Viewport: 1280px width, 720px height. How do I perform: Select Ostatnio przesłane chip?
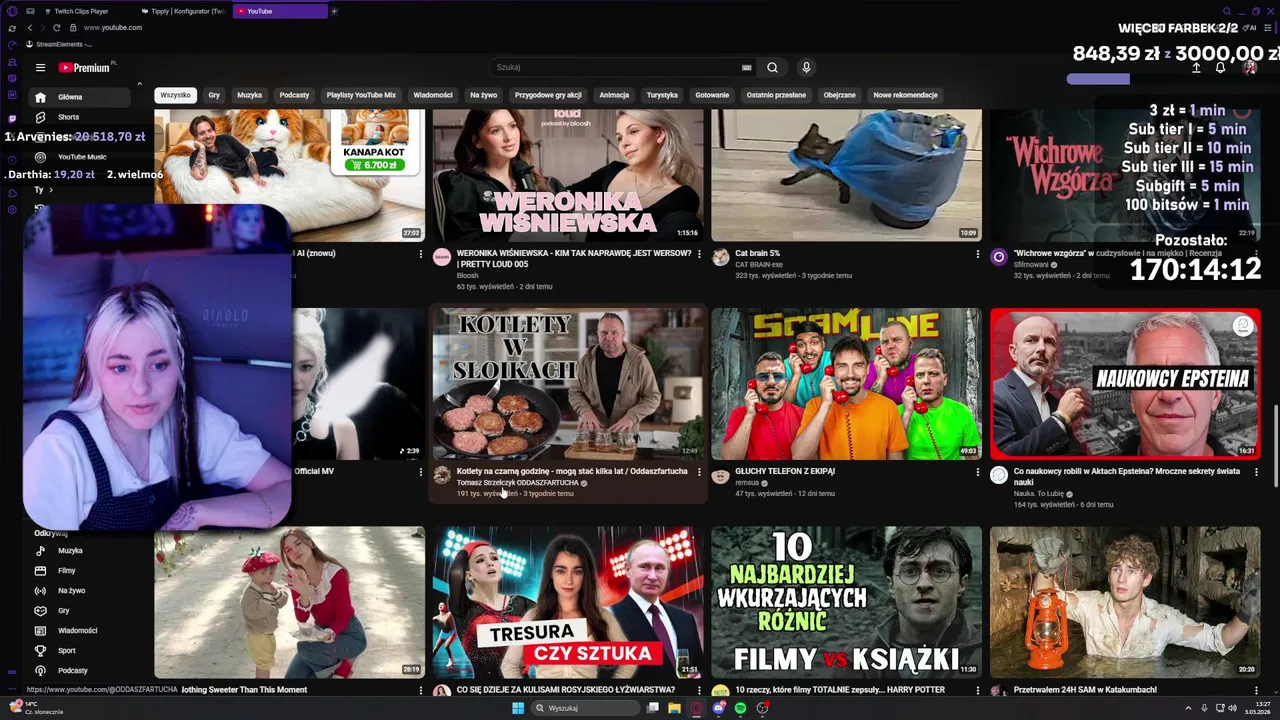(776, 95)
